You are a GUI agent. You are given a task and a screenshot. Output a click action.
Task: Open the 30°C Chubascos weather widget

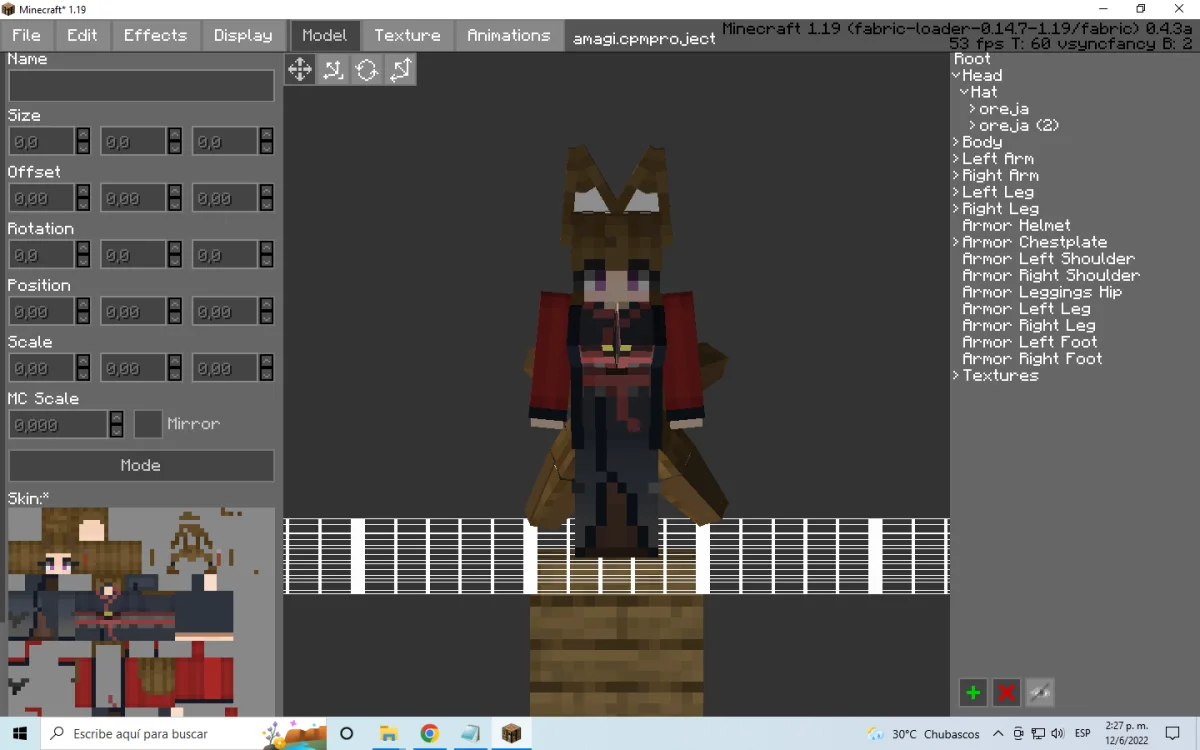[923, 733]
